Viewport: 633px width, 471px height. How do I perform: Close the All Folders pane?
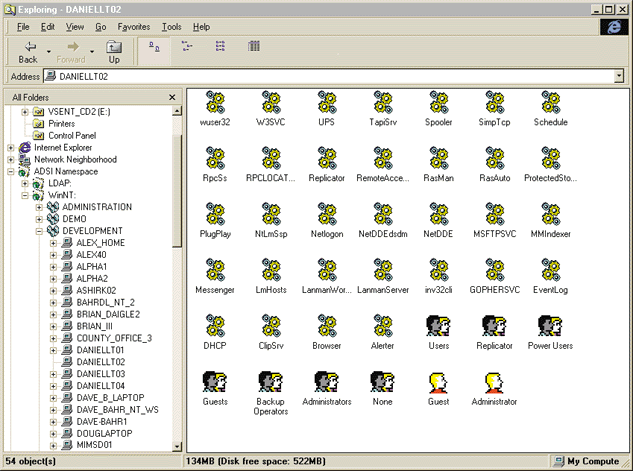[172, 97]
